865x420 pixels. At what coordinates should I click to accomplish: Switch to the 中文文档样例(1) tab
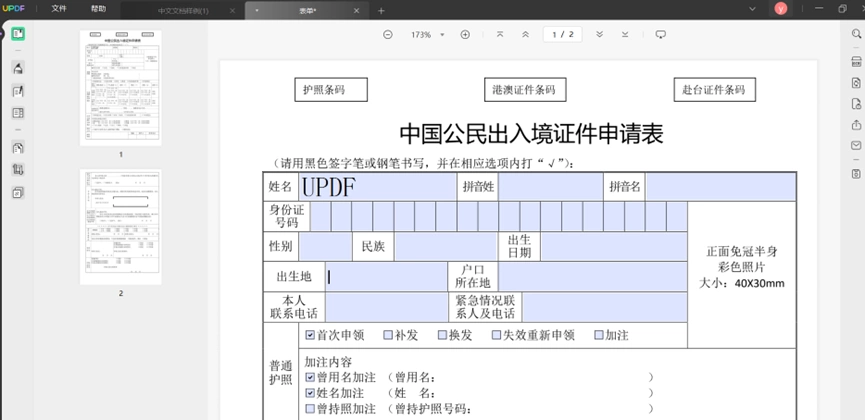click(x=183, y=11)
